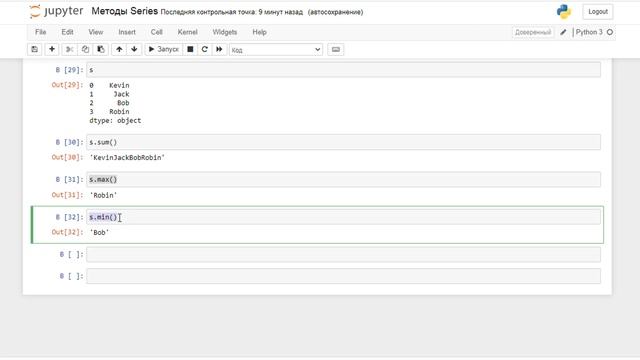Open the Widgets menu
This screenshot has height=360, width=640.
(x=224, y=32)
